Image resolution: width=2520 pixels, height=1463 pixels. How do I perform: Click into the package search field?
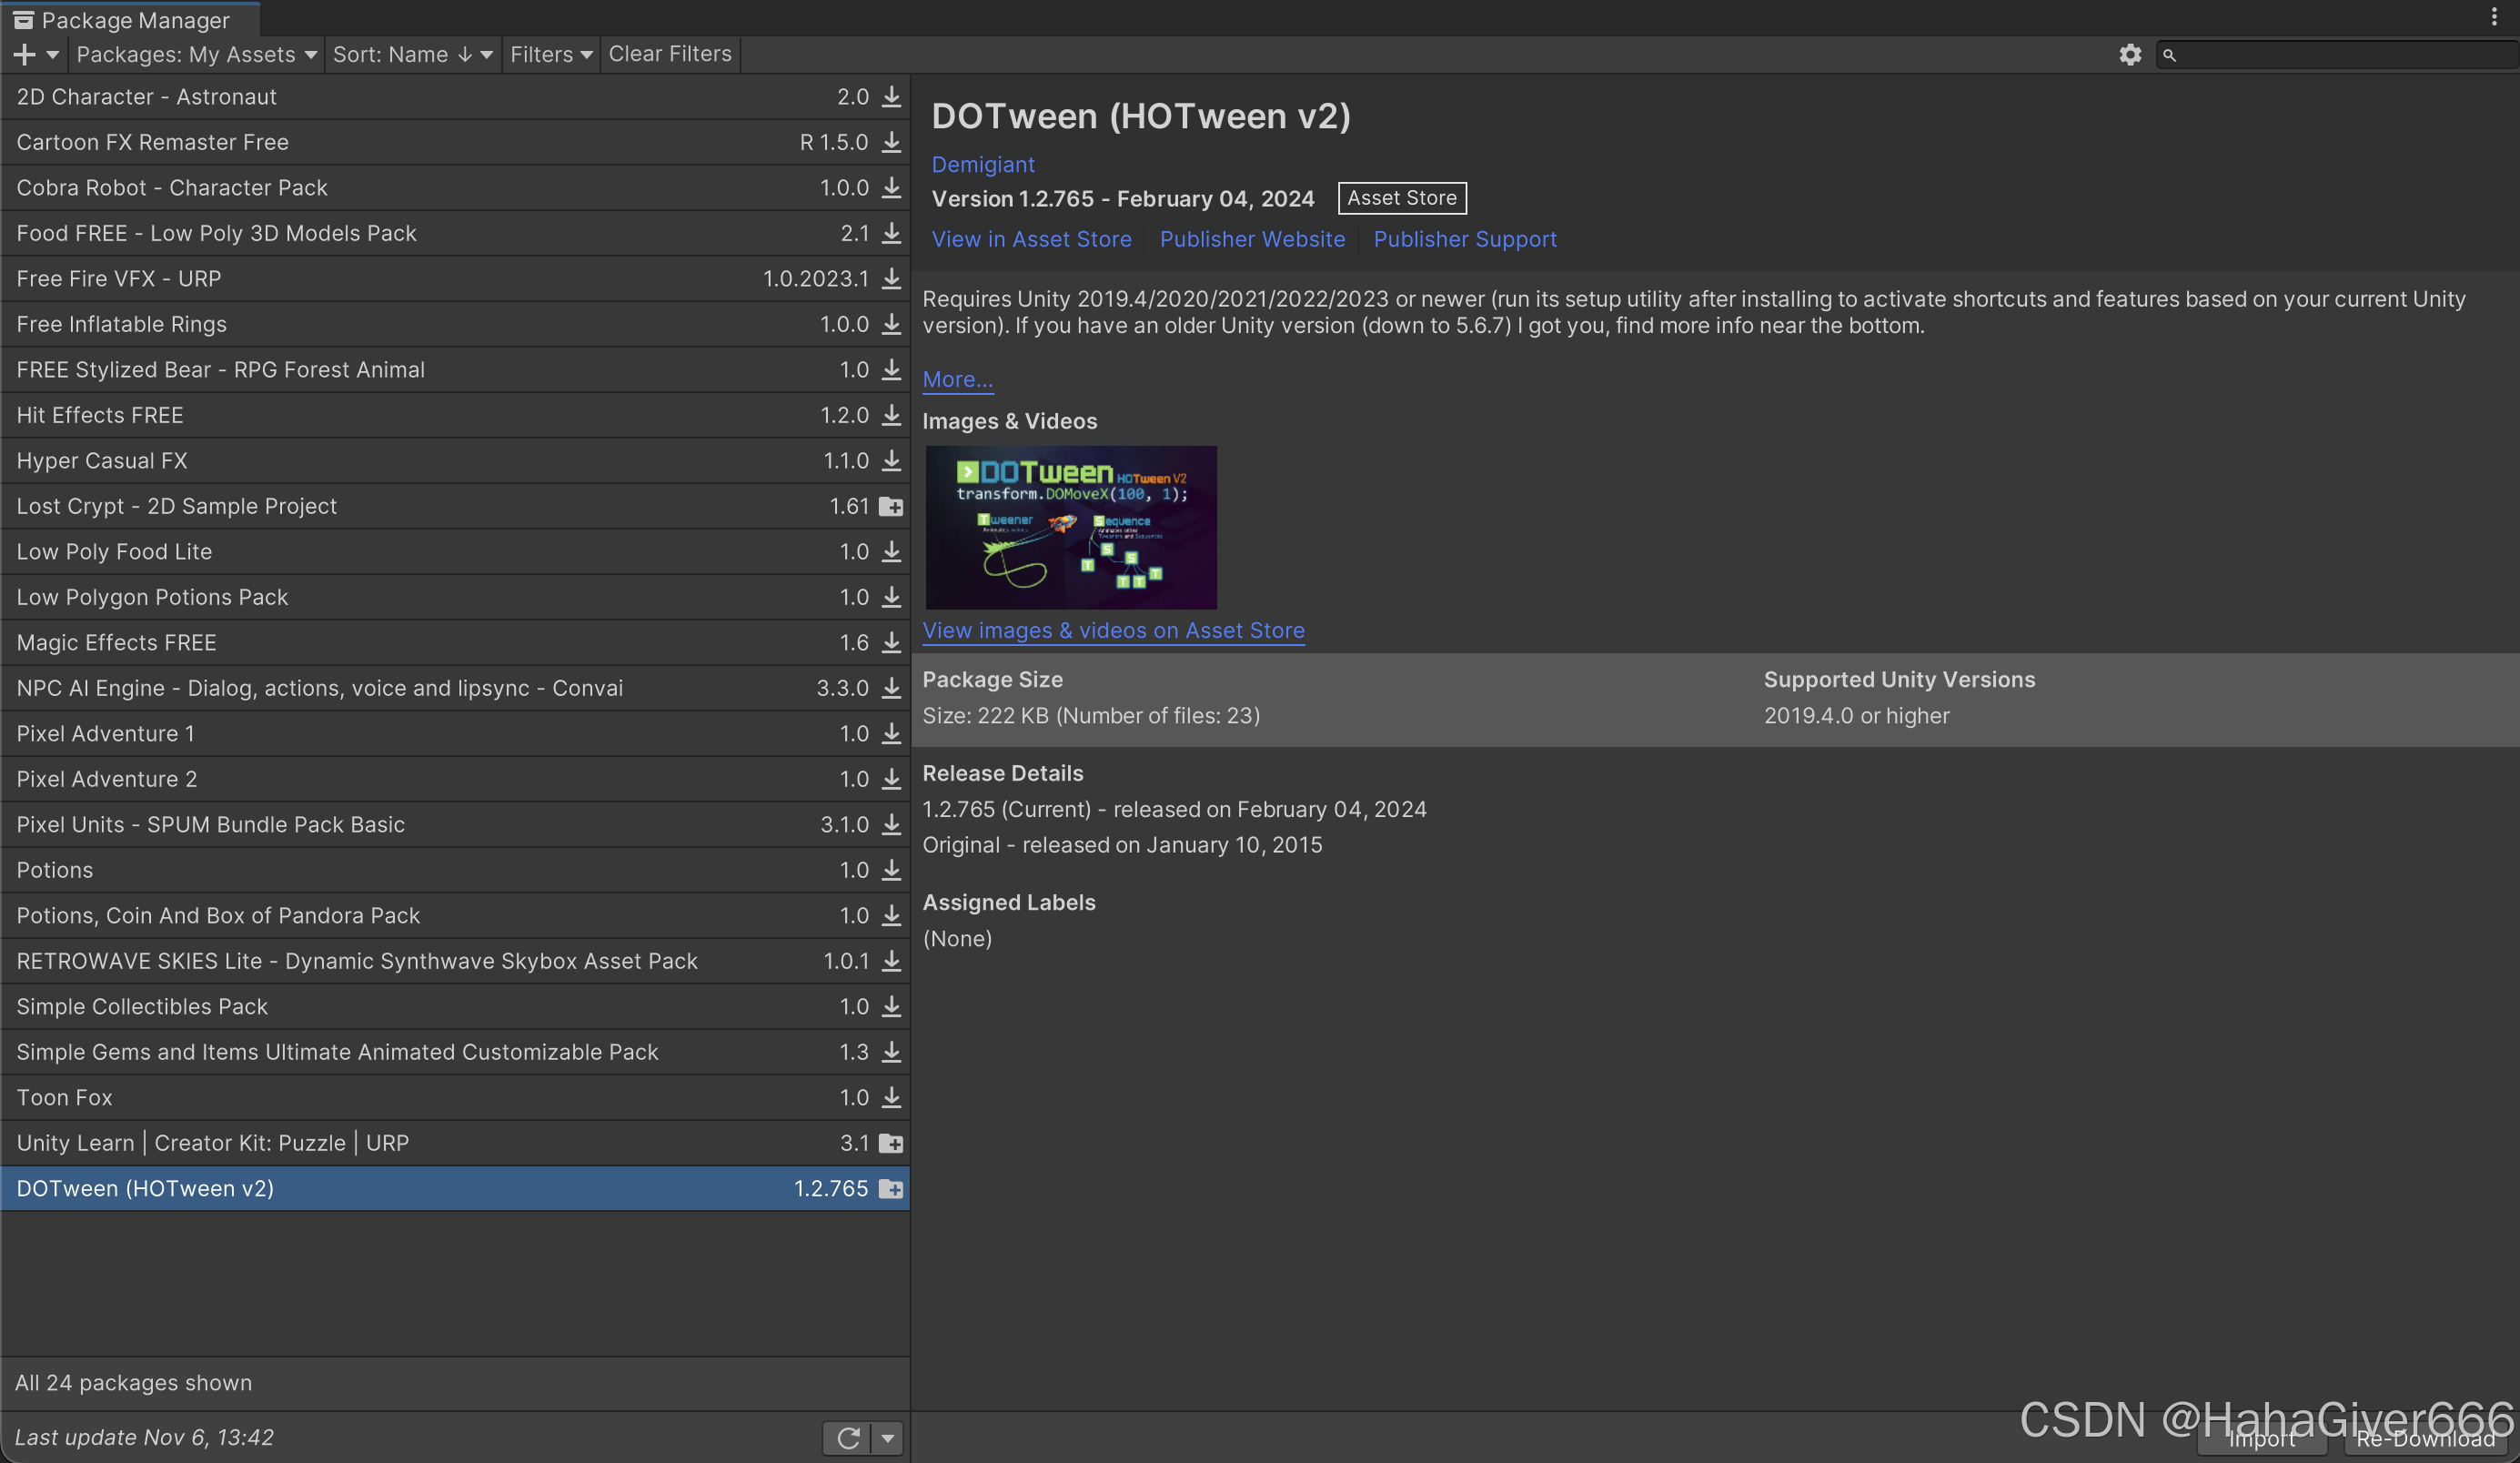[x=2340, y=54]
